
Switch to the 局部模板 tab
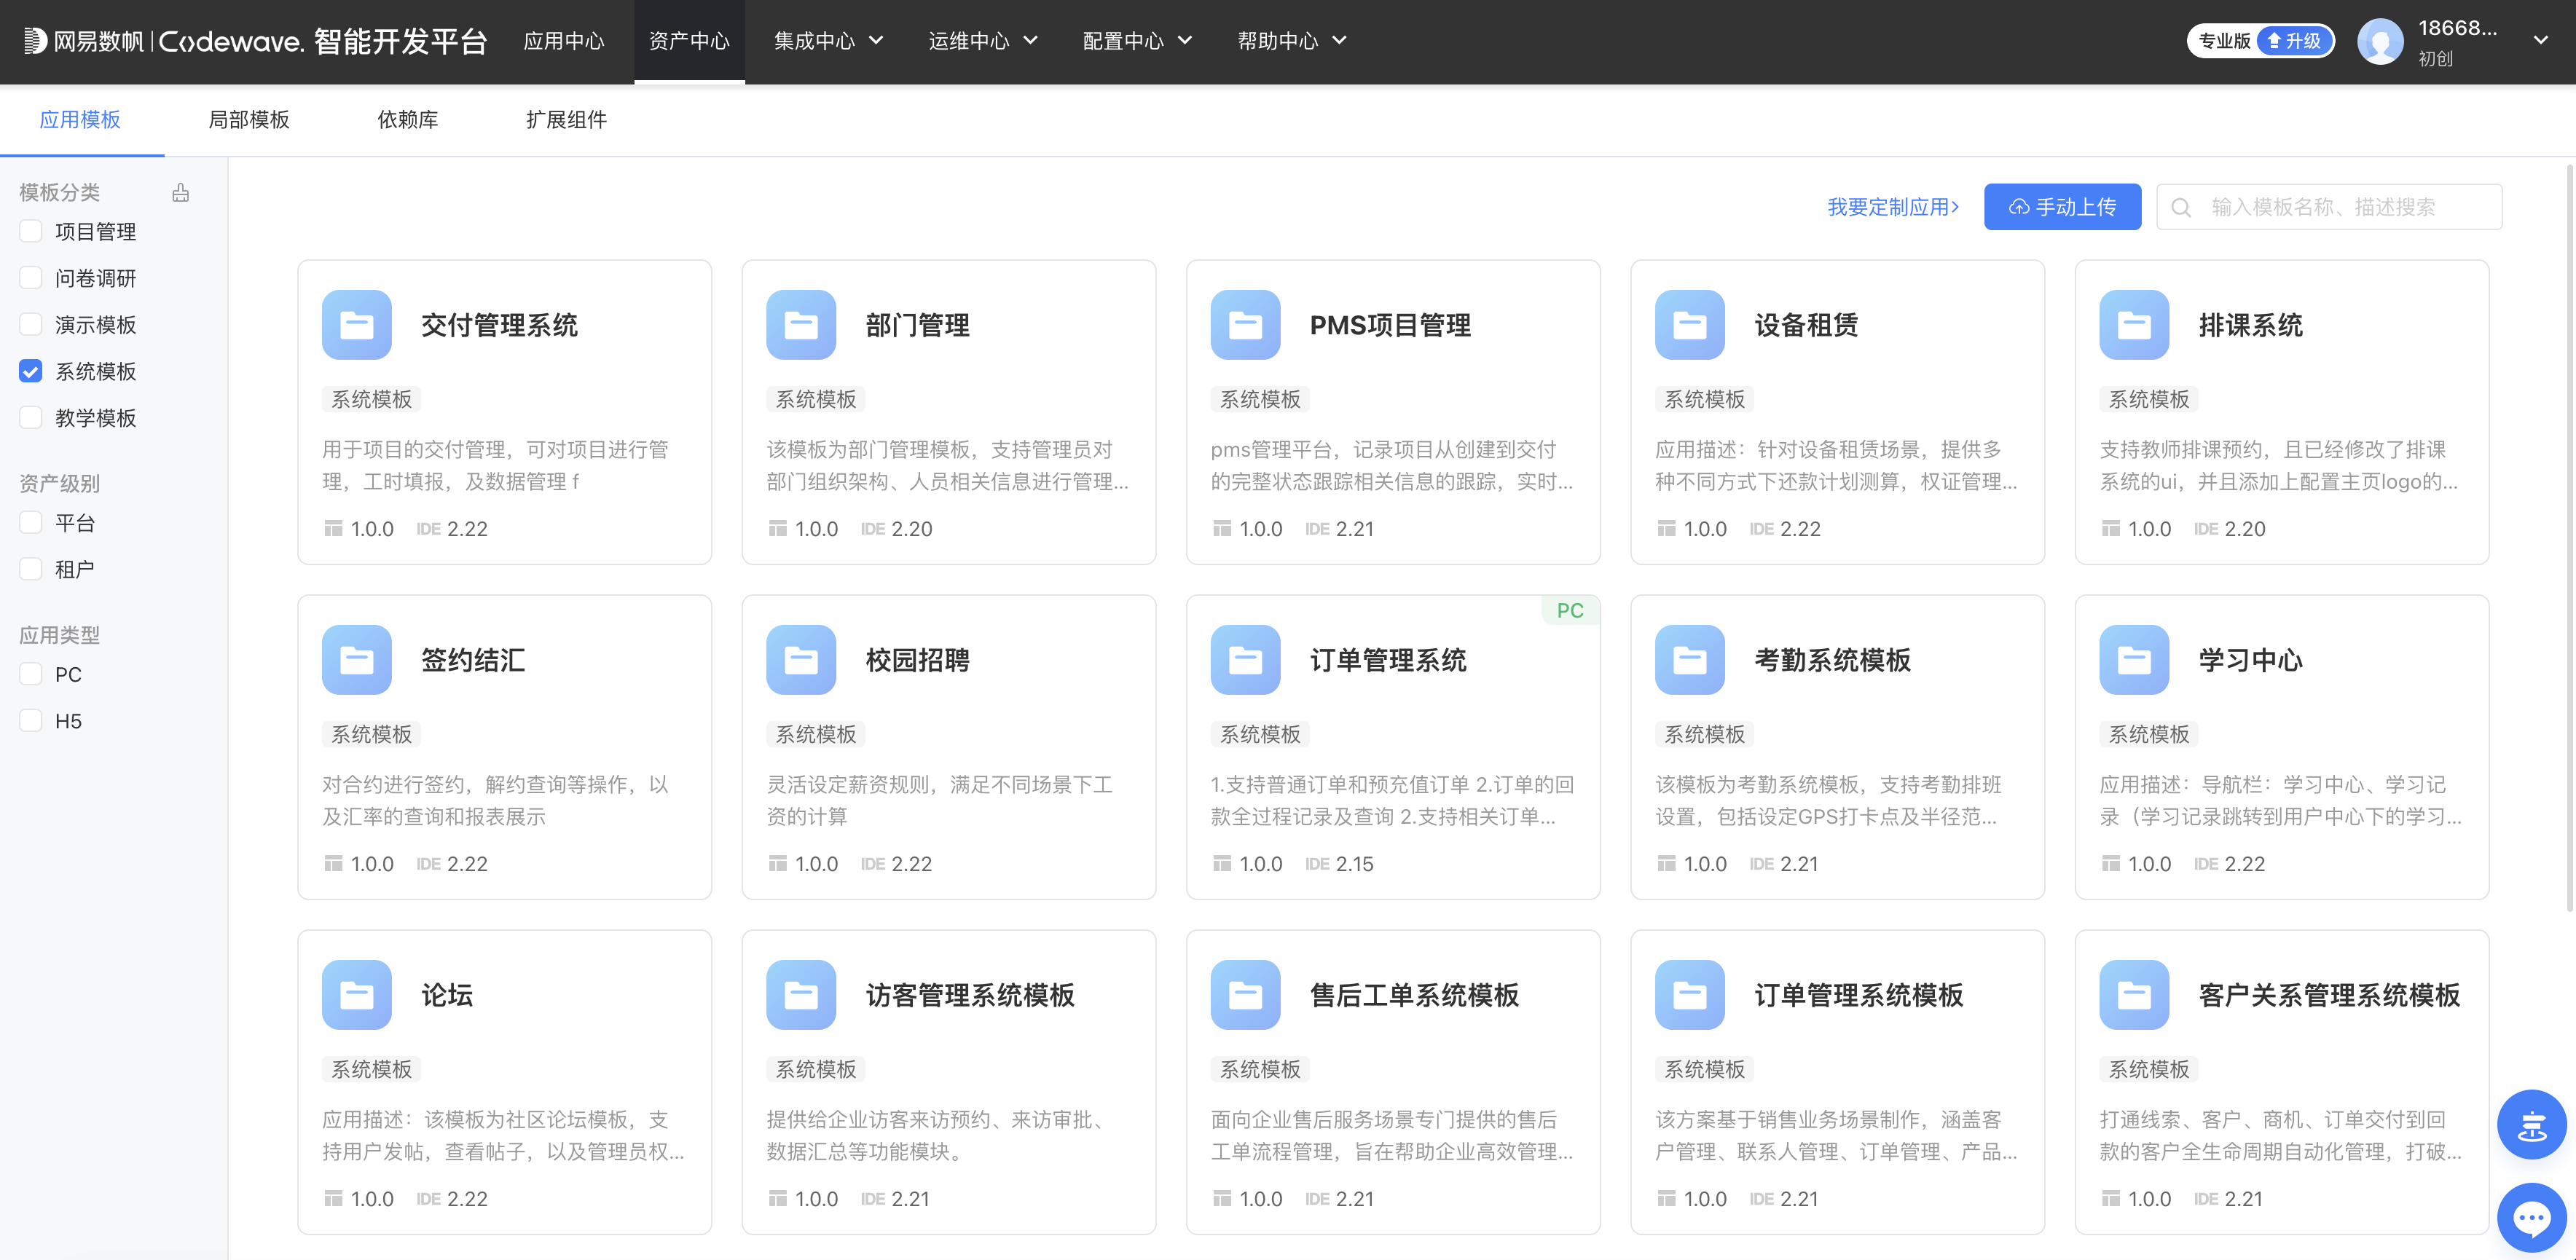(x=248, y=119)
